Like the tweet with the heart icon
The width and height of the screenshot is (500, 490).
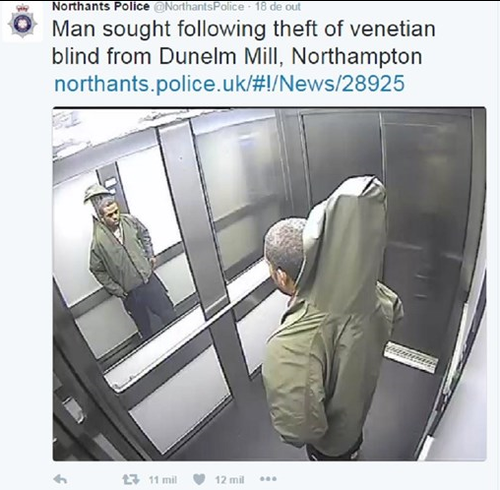199,479
